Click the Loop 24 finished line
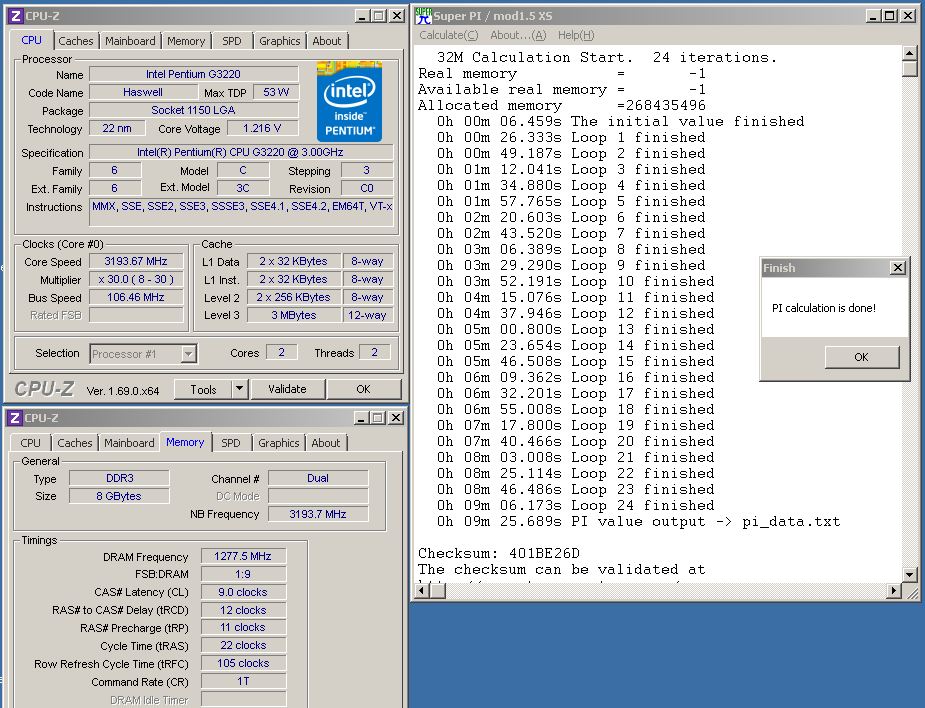The height and width of the screenshot is (708, 925). pyautogui.click(x=576, y=506)
